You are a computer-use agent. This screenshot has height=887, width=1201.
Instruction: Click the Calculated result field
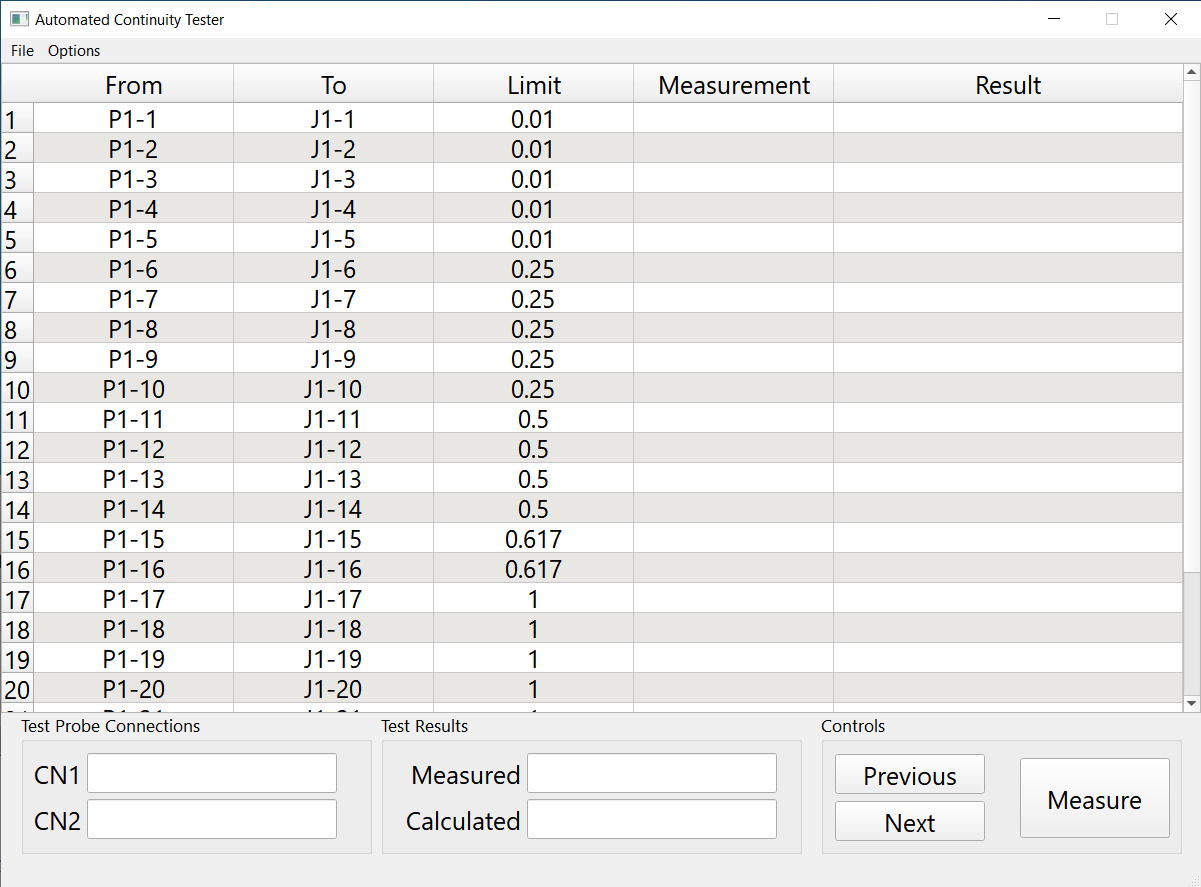pyautogui.click(x=651, y=819)
